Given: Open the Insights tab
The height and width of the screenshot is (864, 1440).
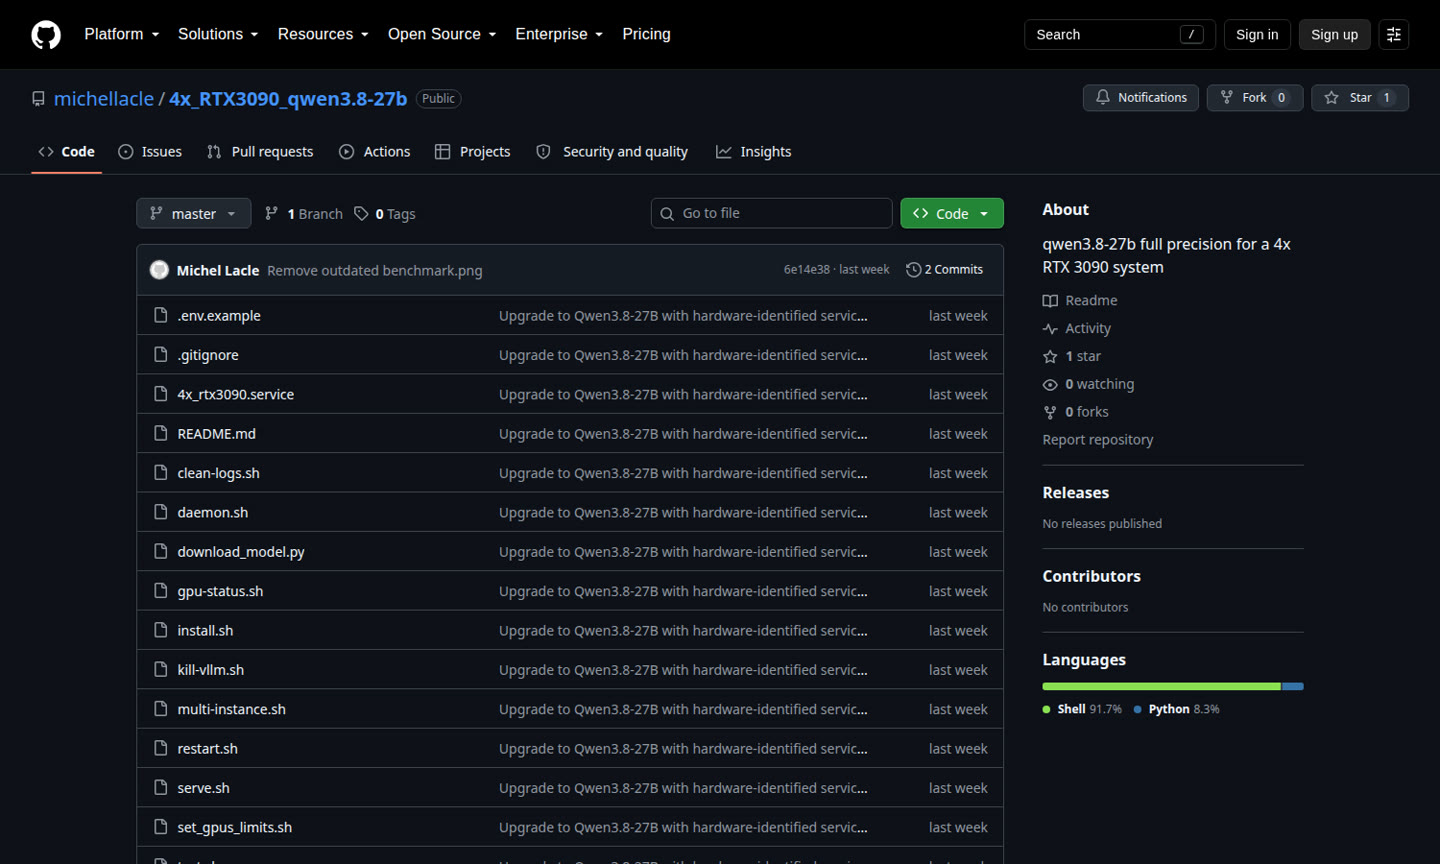Looking at the screenshot, I should point(754,152).
